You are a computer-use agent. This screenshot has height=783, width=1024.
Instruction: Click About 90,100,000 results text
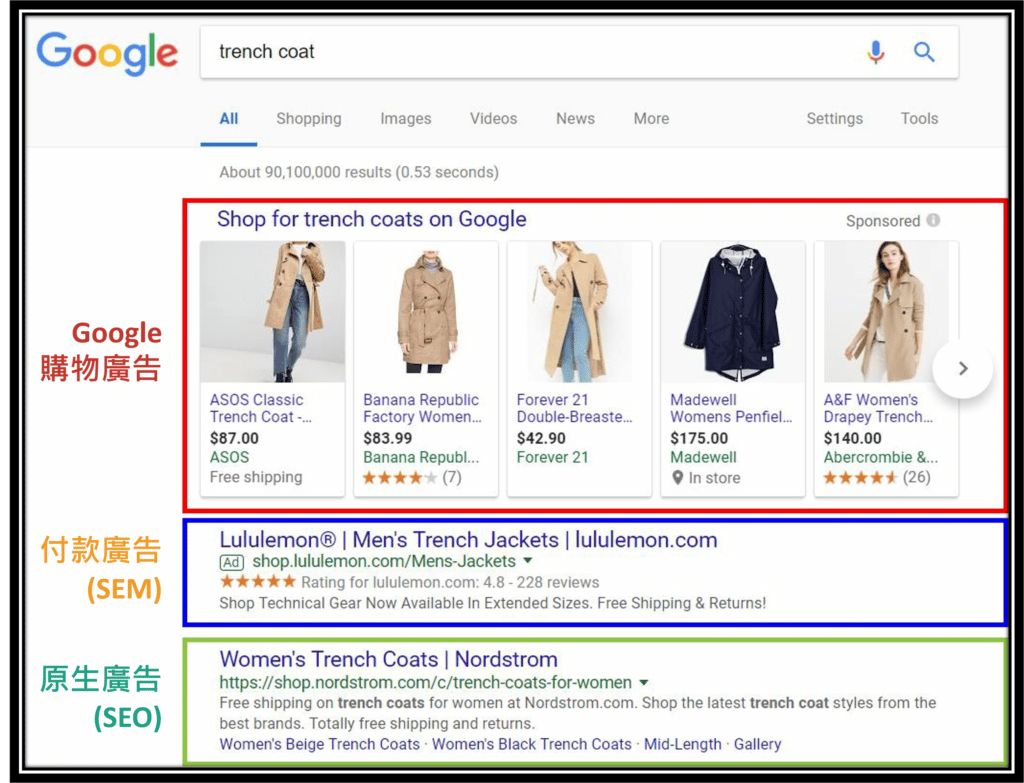359,172
